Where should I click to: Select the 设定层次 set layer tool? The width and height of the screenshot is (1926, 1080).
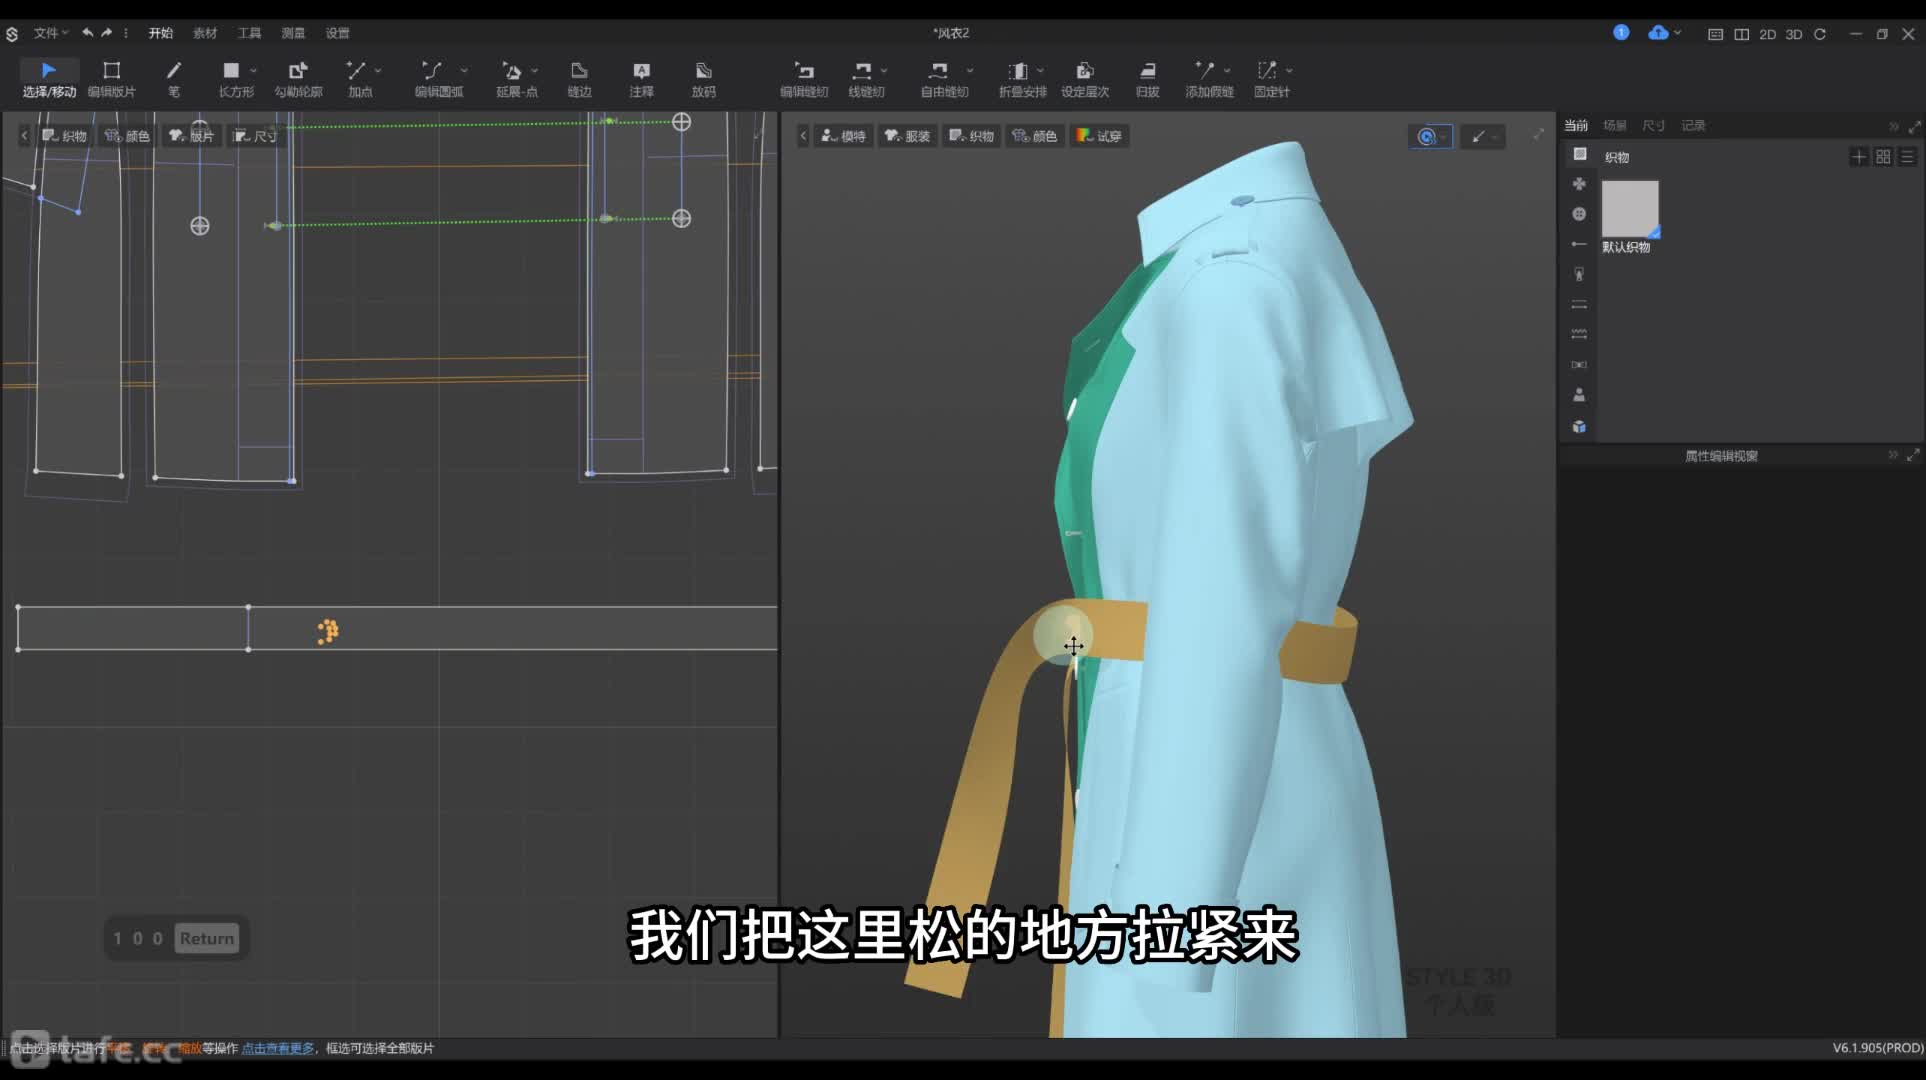(1085, 79)
